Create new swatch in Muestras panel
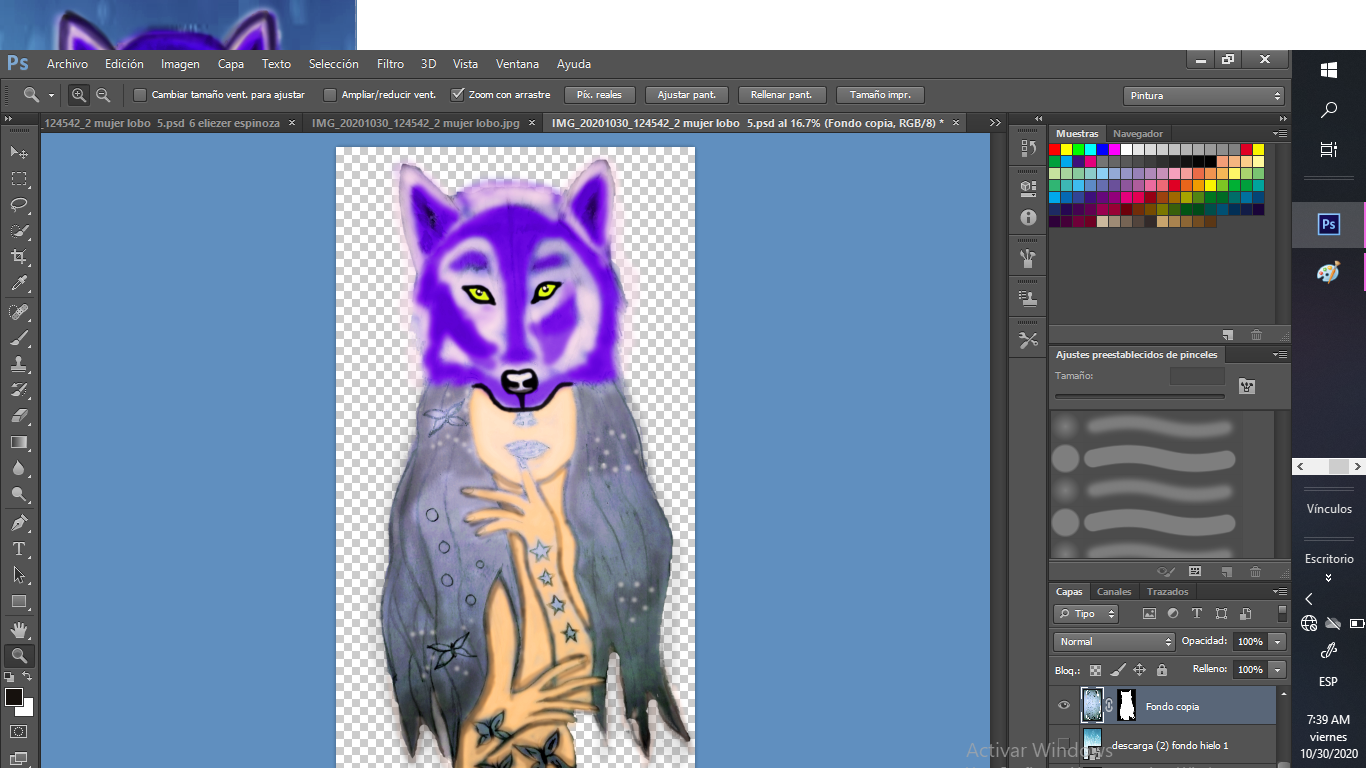The width and height of the screenshot is (1366, 768). (x=1228, y=335)
